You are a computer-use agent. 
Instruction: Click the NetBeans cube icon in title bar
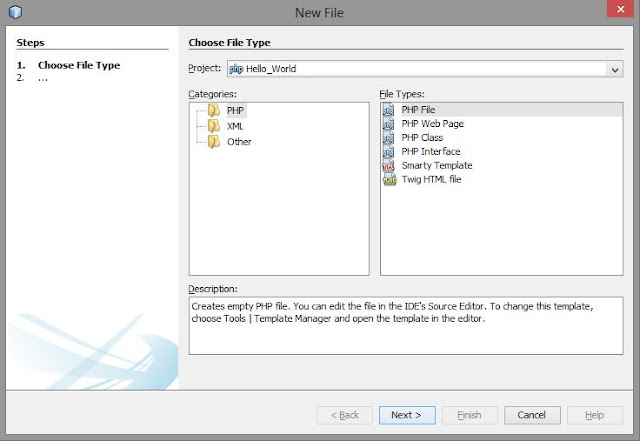(16, 12)
